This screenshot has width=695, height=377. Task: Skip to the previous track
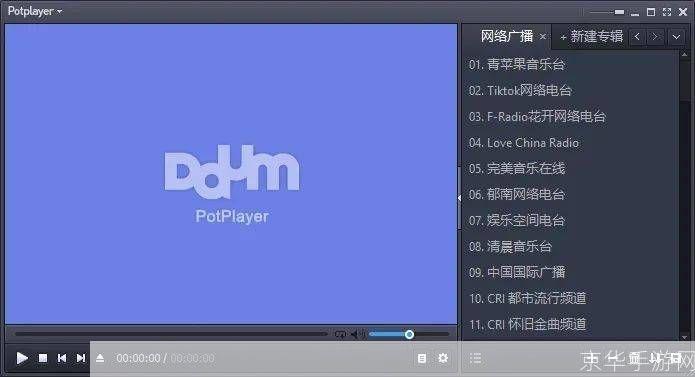click(62, 358)
